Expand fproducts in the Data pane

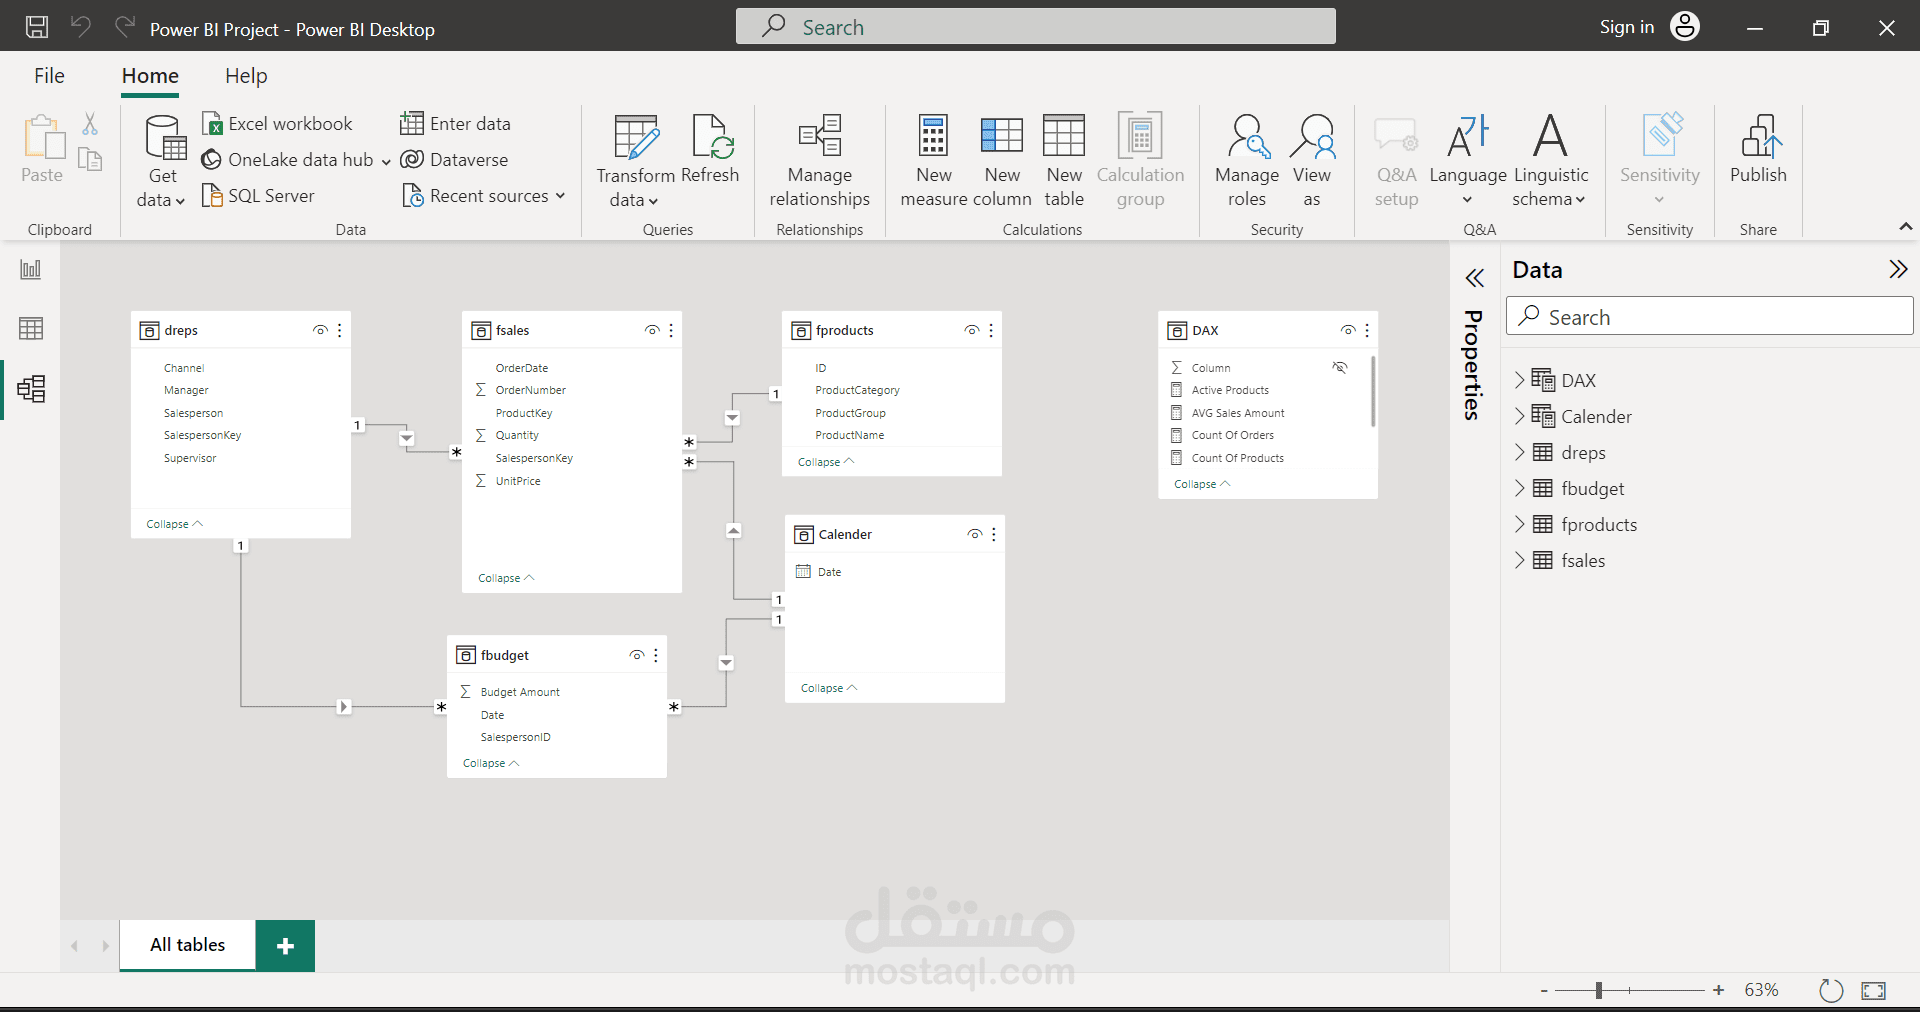pyautogui.click(x=1519, y=523)
